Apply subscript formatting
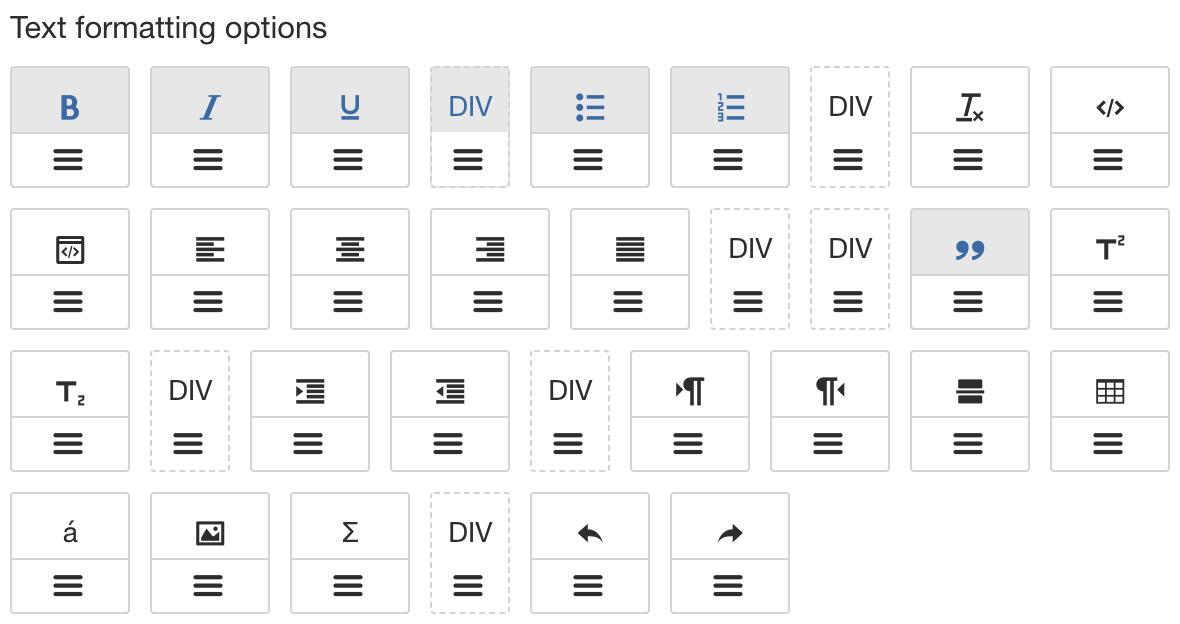The width and height of the screenshot is (1180, 624). point(69,390)
